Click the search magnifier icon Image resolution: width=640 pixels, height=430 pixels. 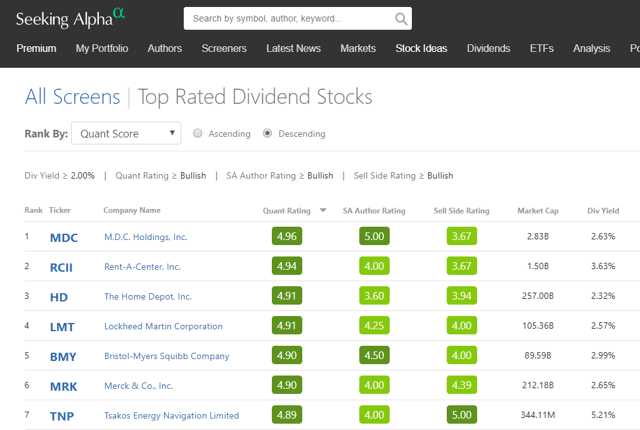pos(401,19)
